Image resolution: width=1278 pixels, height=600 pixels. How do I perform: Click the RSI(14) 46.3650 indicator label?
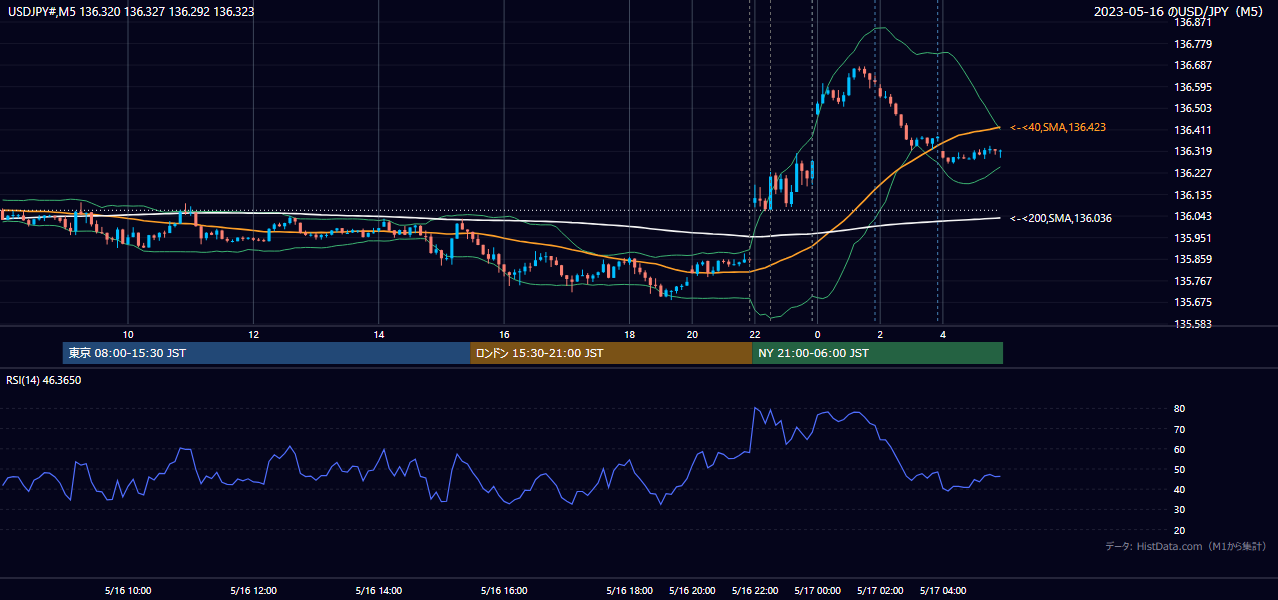(x=44, y=380)
